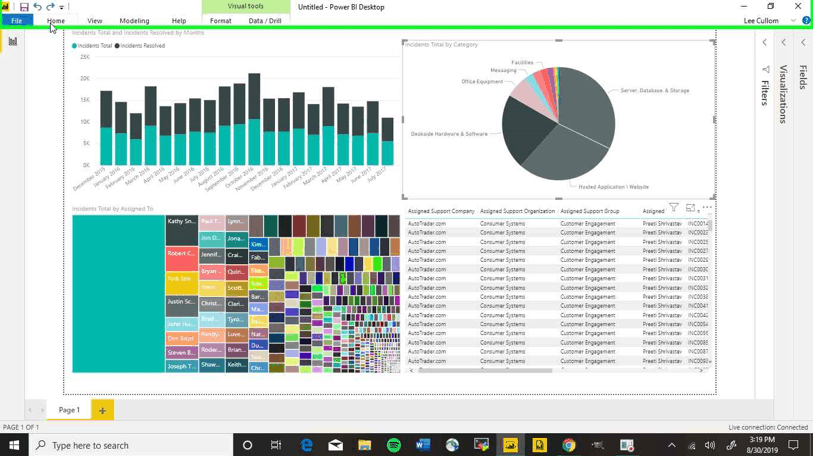Open the Mail app from the taskbar
This screenshot has width=815, height=457.
click(335, 446)
